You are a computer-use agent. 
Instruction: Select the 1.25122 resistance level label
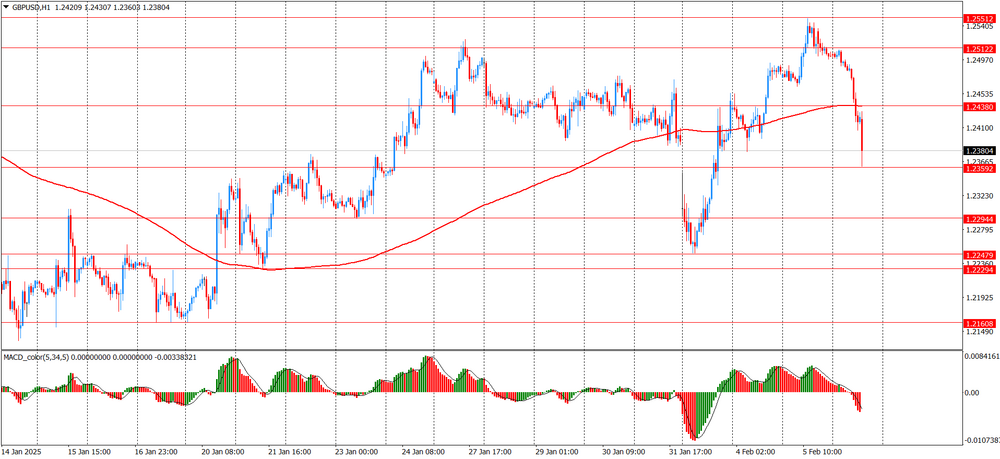click(978, 48)
